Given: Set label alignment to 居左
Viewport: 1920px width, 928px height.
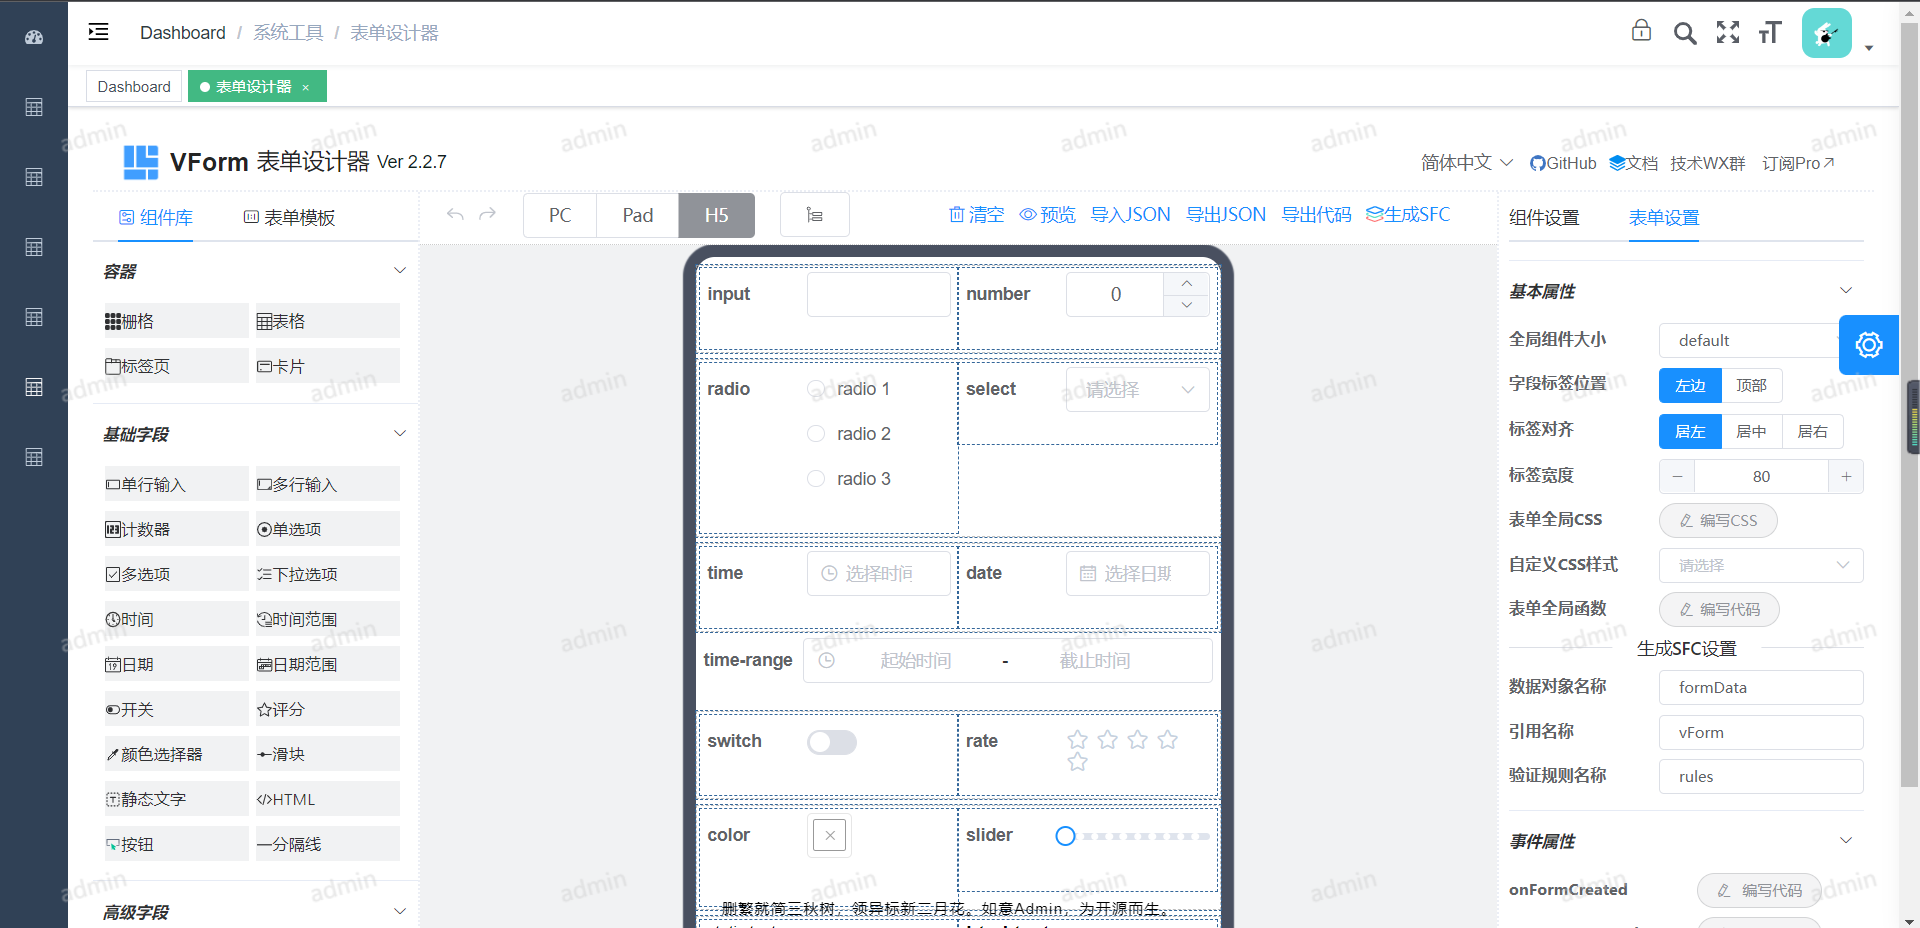Looking at the screenshot, I should 1690,432.
